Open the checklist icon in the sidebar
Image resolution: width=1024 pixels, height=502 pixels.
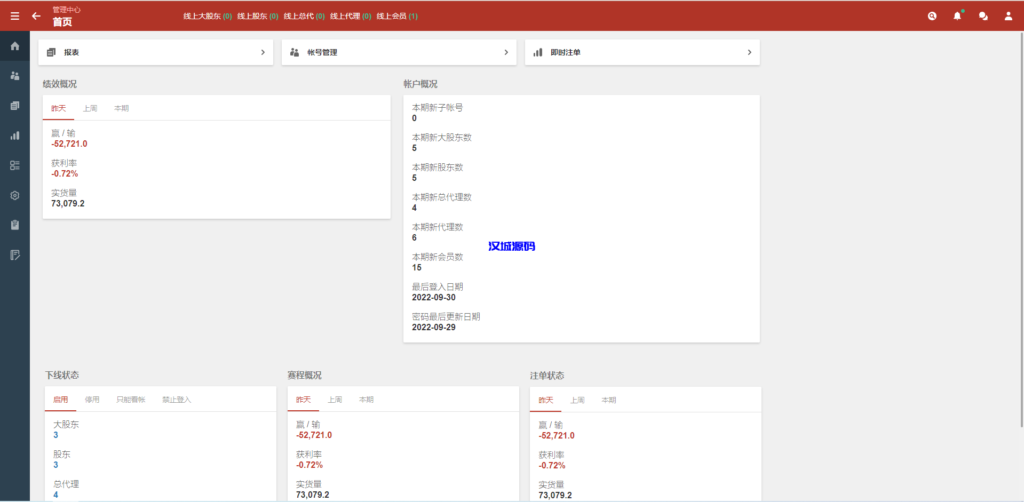[x=15, y=165]
